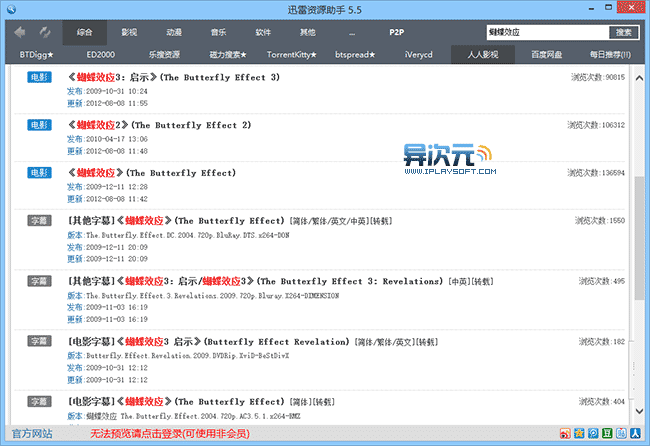Choose the 乐搜资源 search source
This screenshot has width=650, height=446.
coord(165,55)
